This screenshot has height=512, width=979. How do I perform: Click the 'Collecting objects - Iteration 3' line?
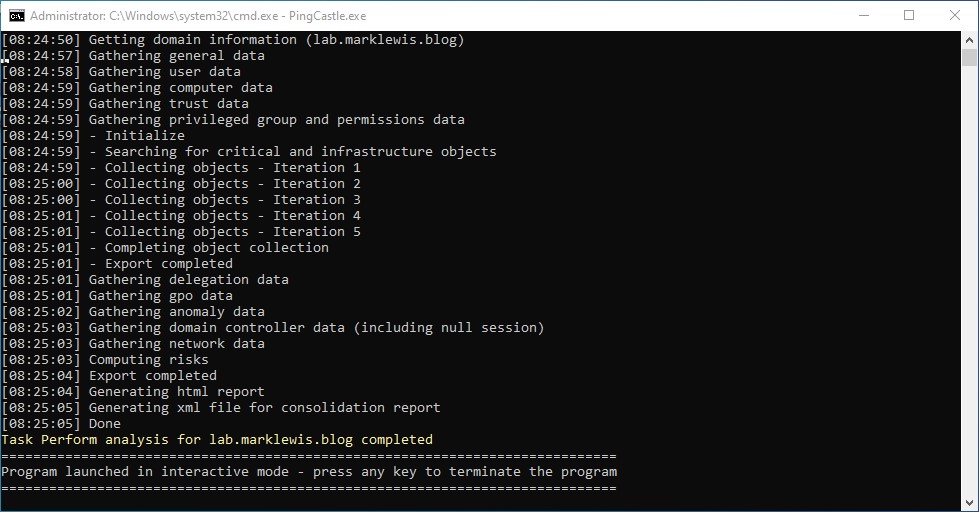232,200
